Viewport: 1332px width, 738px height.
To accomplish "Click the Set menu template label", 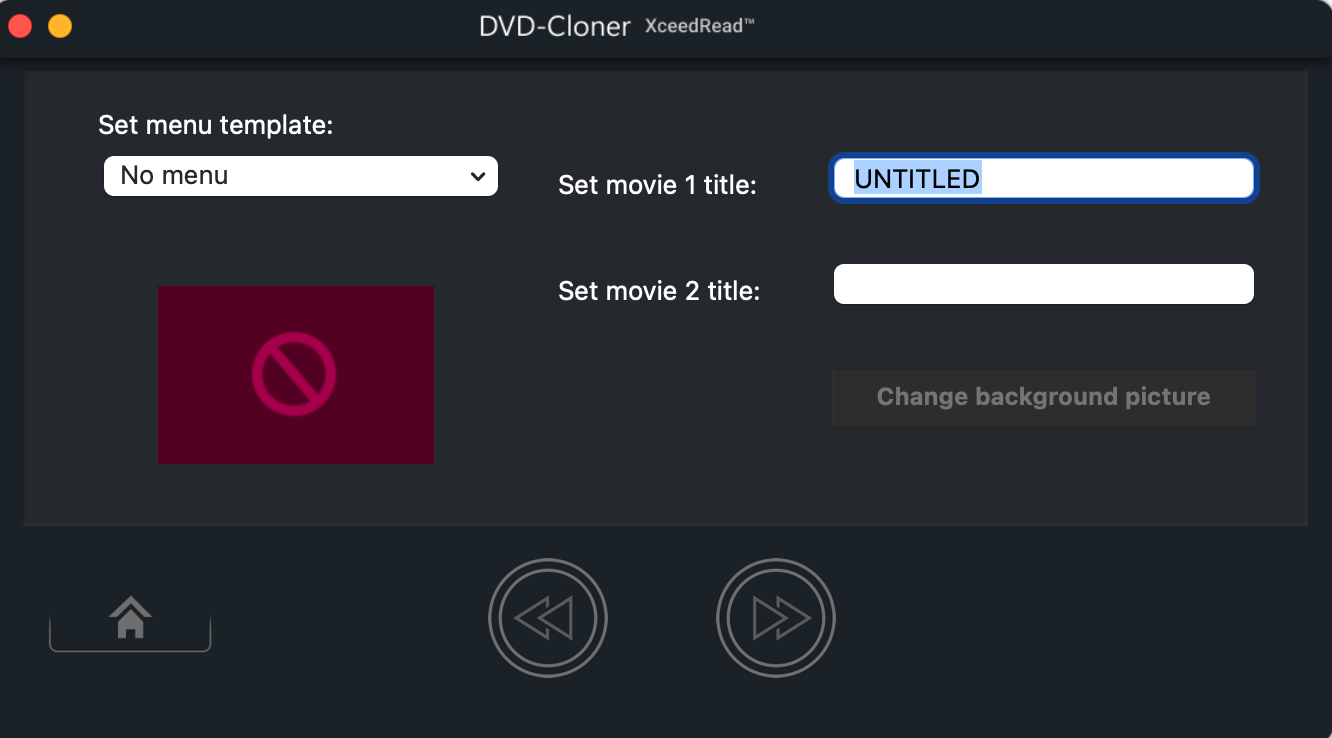I will pyautogui.click(x=215, y=125).
